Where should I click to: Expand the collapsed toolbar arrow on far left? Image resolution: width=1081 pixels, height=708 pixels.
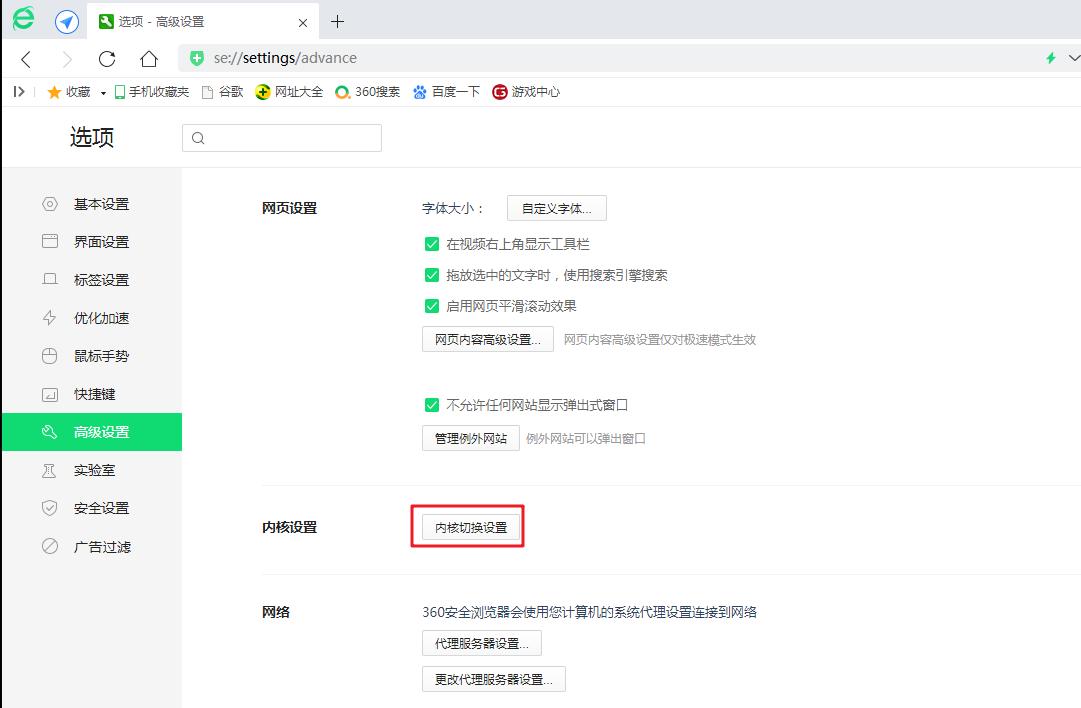coord(18,91)
